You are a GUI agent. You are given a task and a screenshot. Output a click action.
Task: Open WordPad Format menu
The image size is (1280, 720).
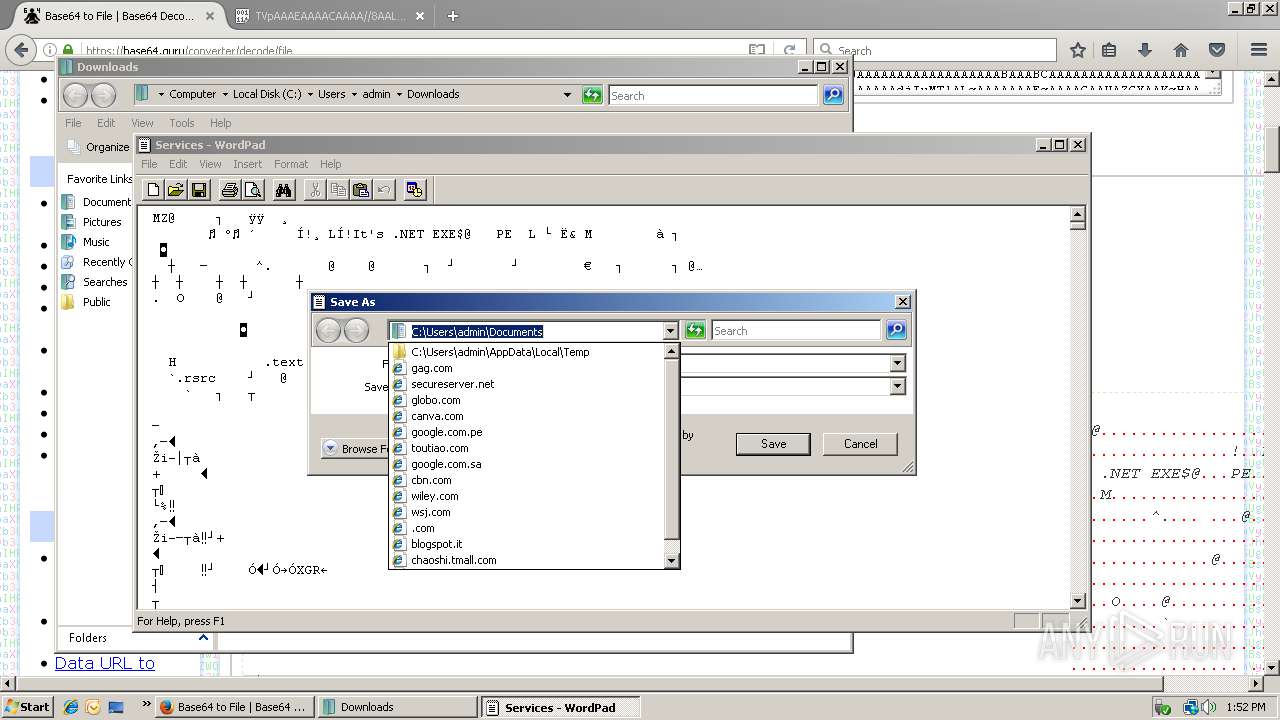[291, 164]
